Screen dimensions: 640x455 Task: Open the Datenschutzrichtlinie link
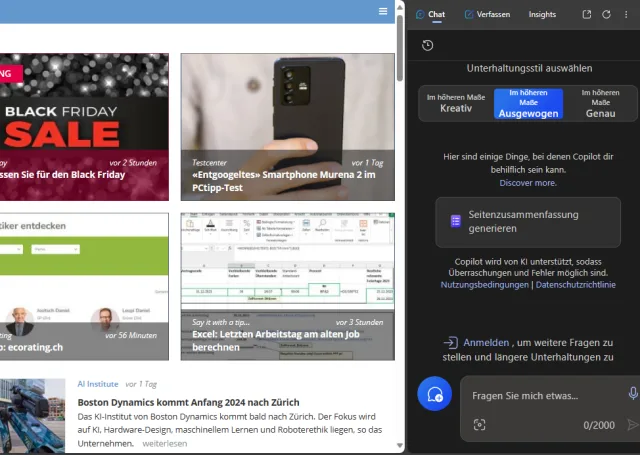[576, 285]
